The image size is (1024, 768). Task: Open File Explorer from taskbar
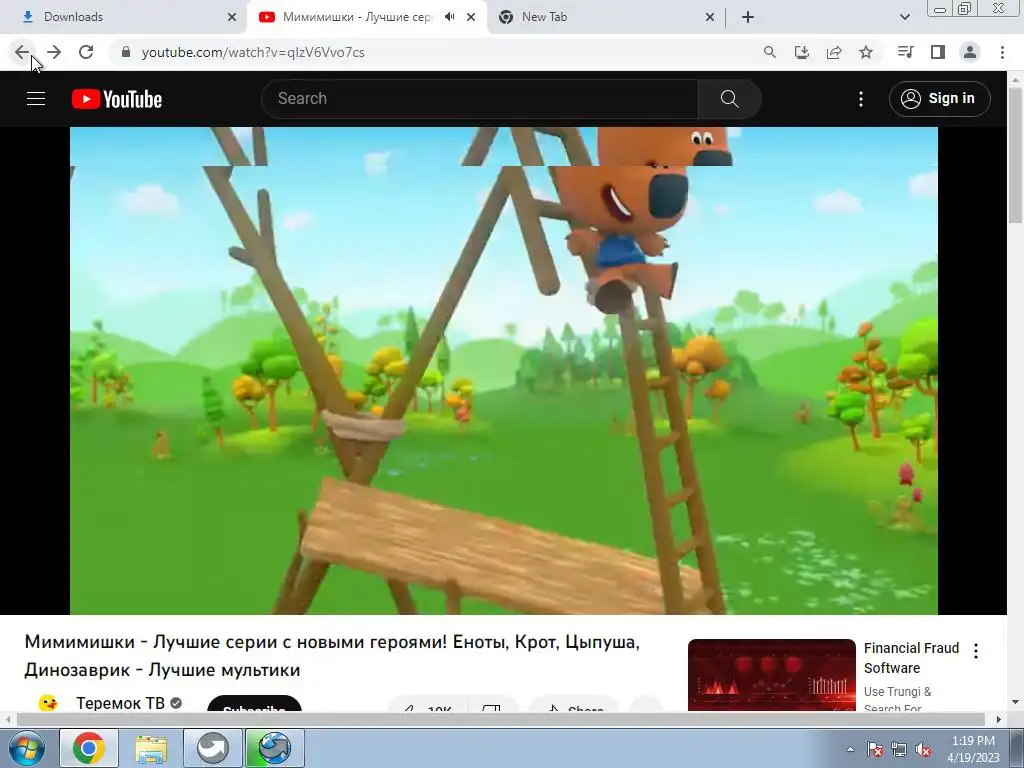pyautogui.click(x=151, y=748)
